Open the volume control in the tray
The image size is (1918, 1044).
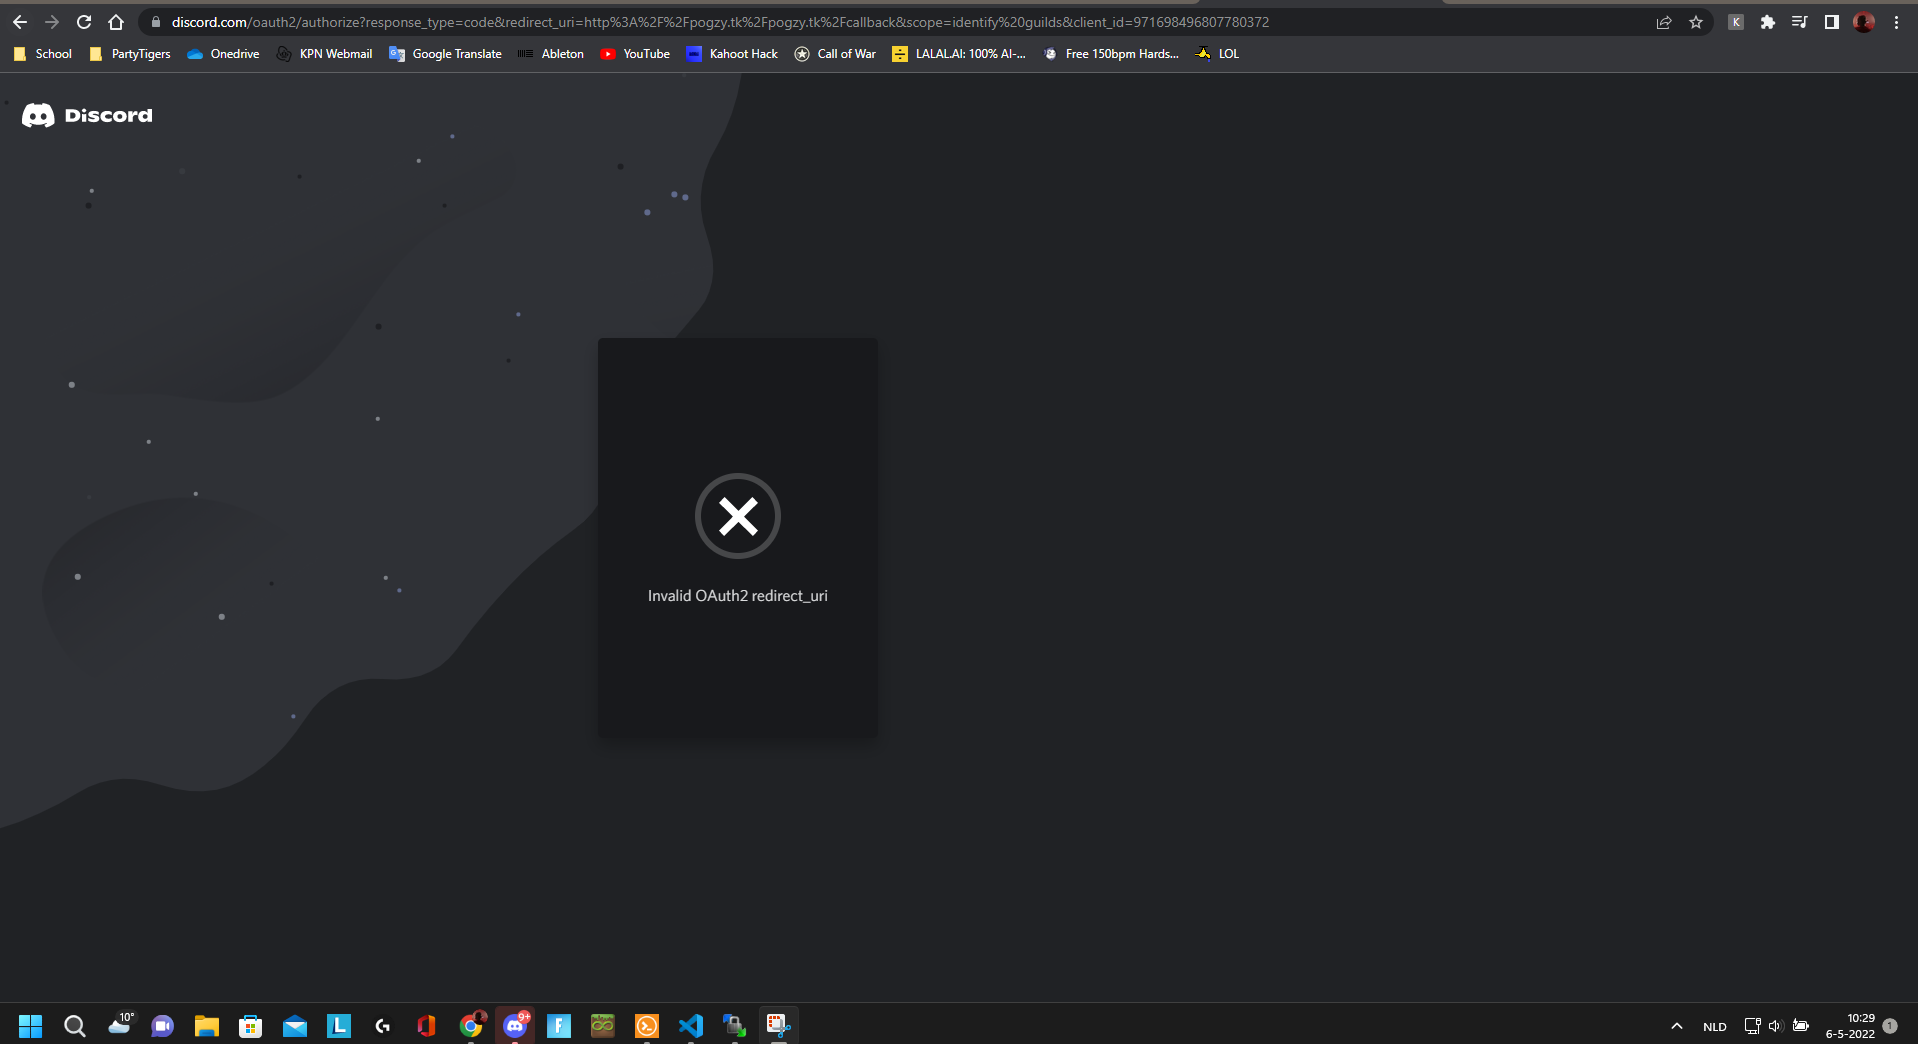(1775, 1026)
